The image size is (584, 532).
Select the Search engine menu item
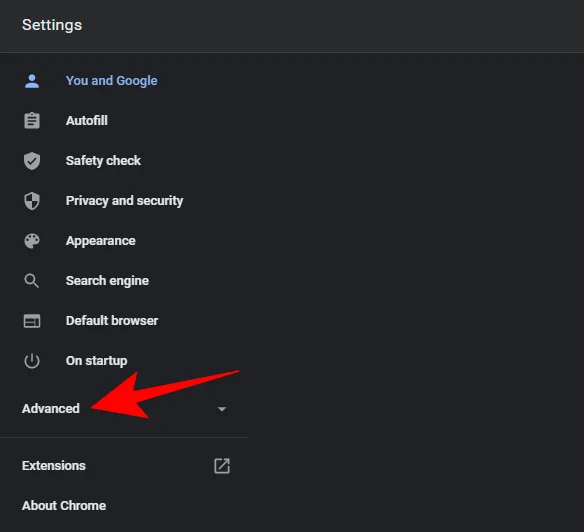tap(107, 281)
